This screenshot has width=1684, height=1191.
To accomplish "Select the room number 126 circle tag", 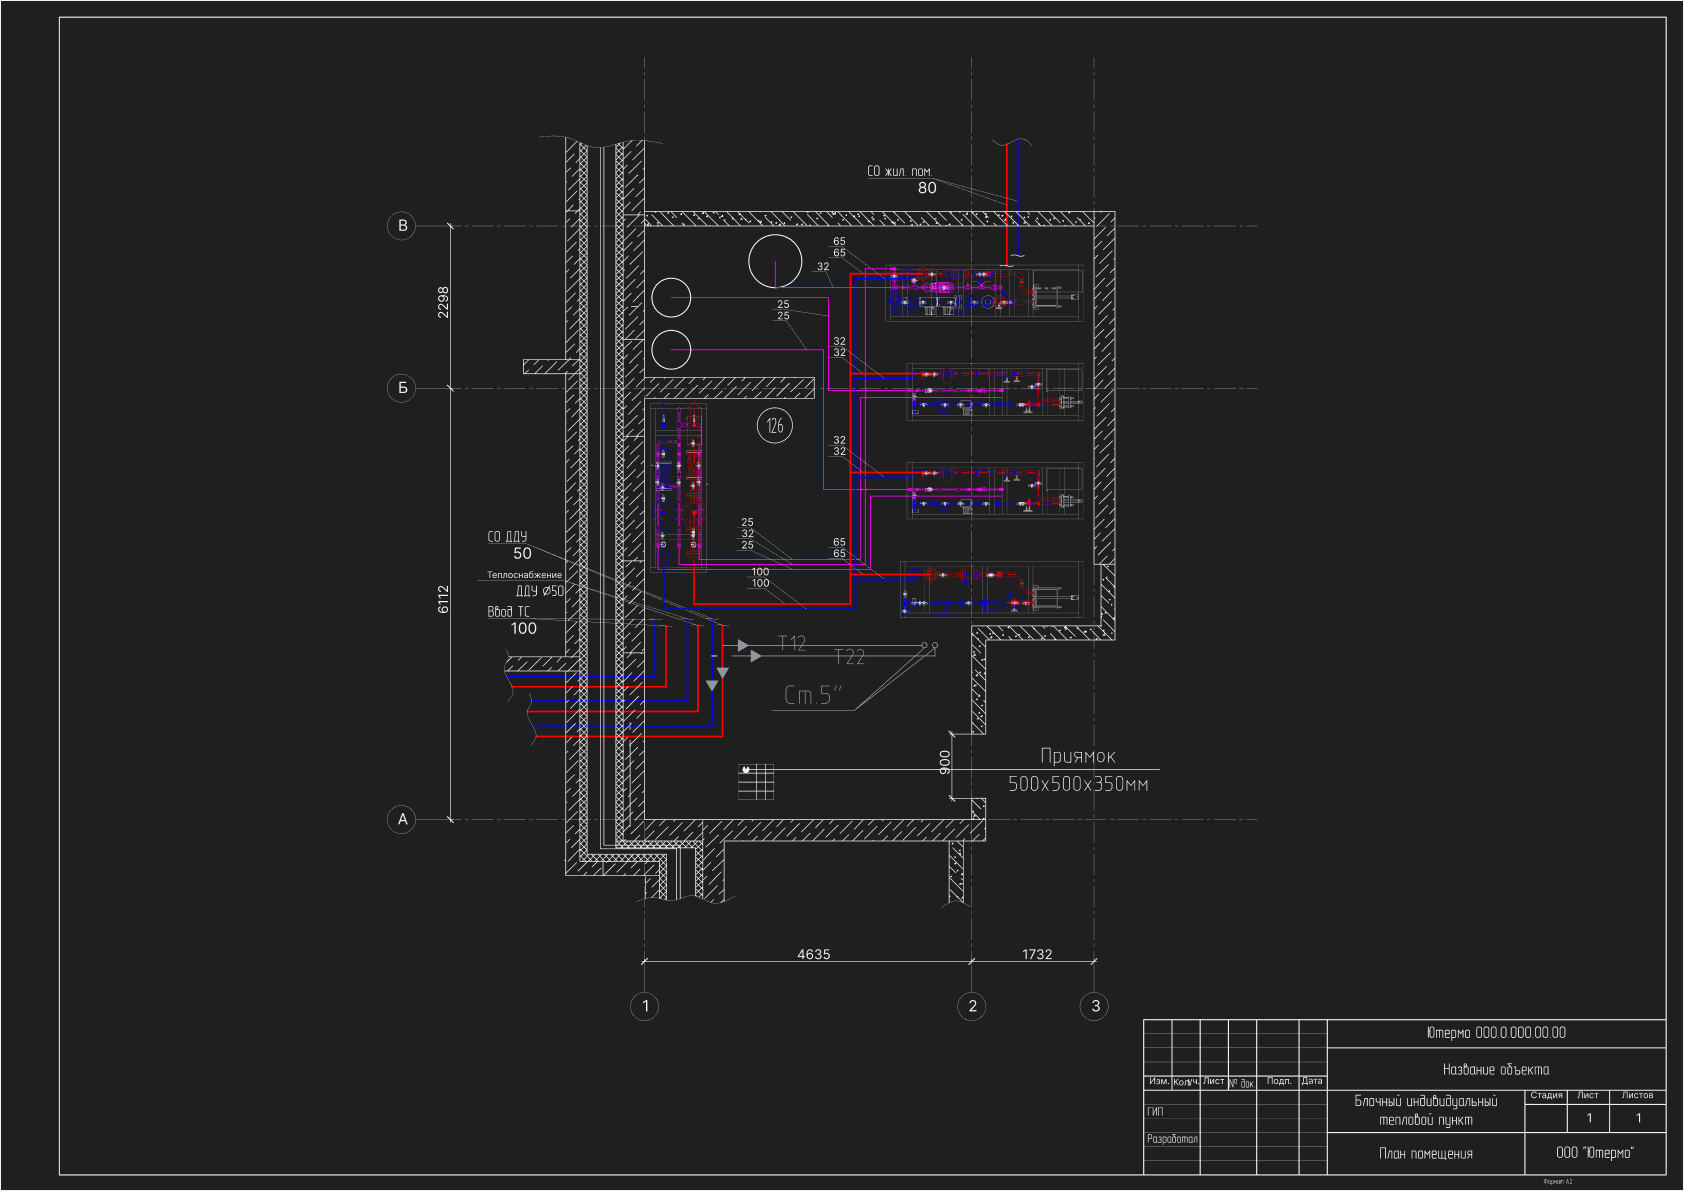I will pos(775,426).
